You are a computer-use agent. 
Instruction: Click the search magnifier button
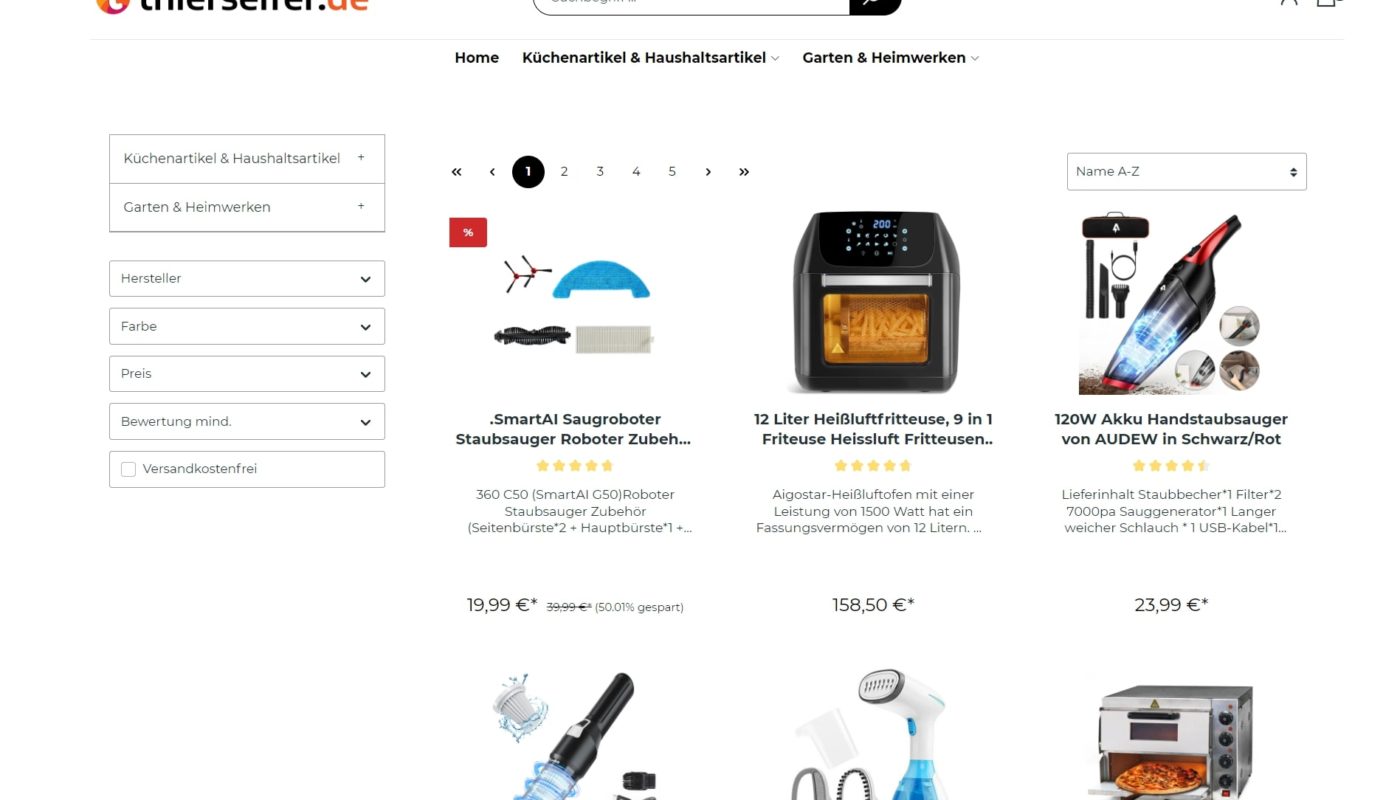tap(875, 3)
